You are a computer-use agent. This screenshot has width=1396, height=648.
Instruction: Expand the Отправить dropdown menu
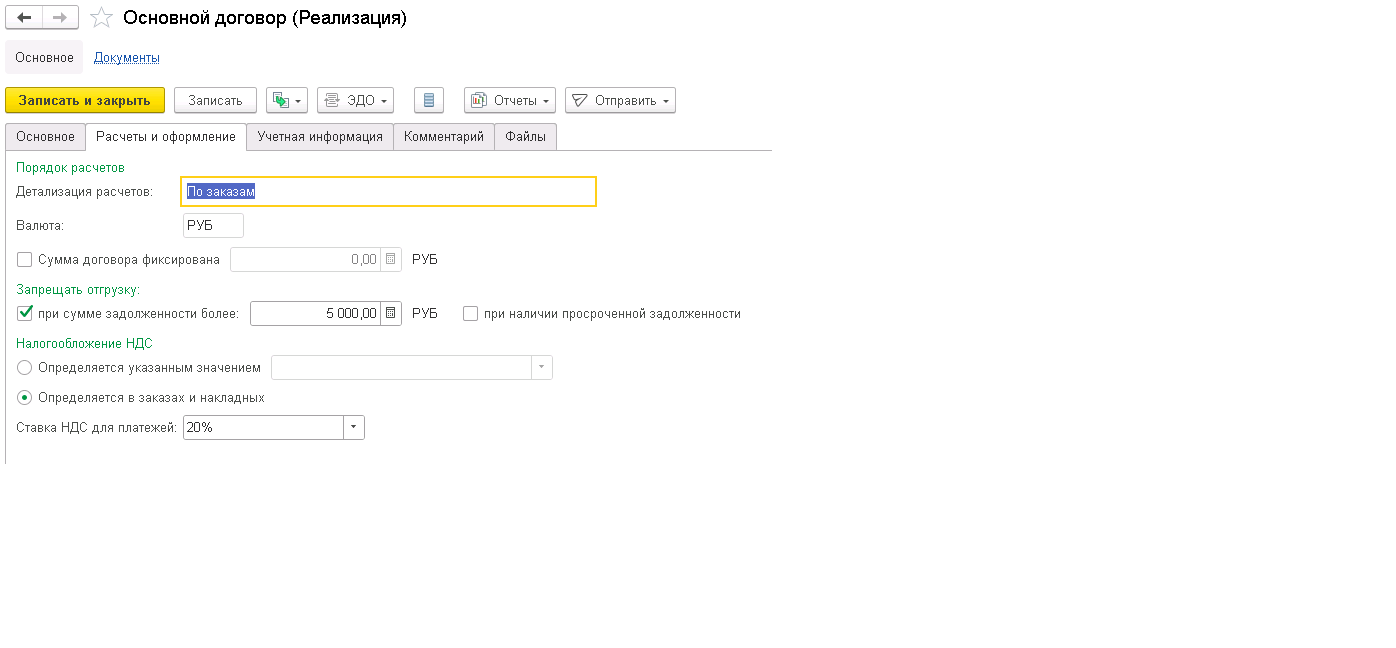coord(620,100)
